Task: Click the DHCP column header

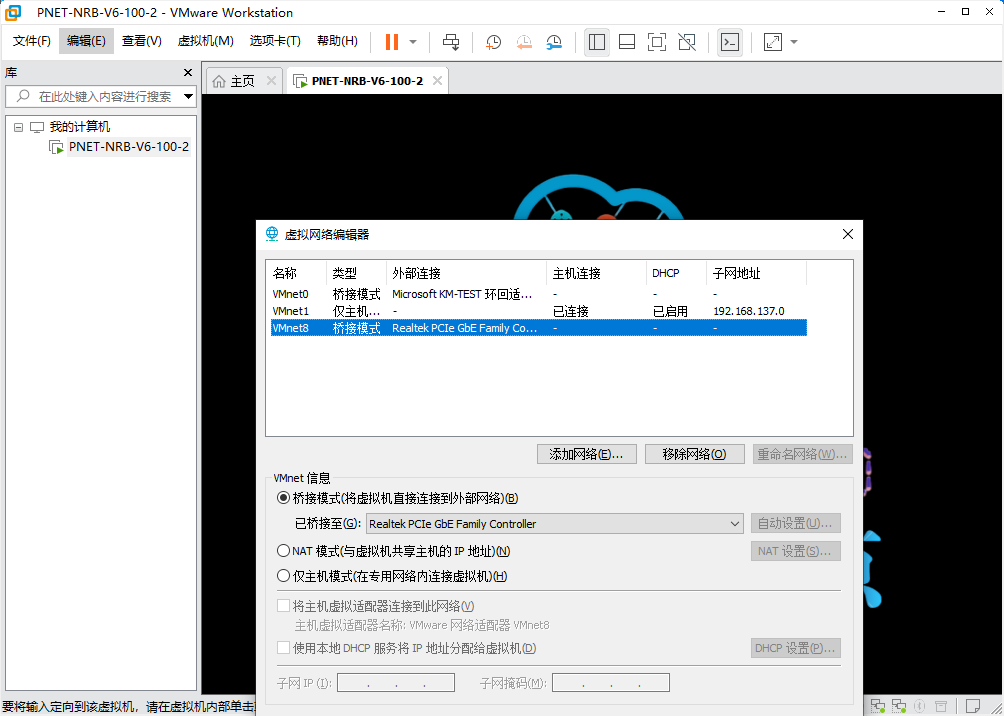Action: tap(676, 273)
